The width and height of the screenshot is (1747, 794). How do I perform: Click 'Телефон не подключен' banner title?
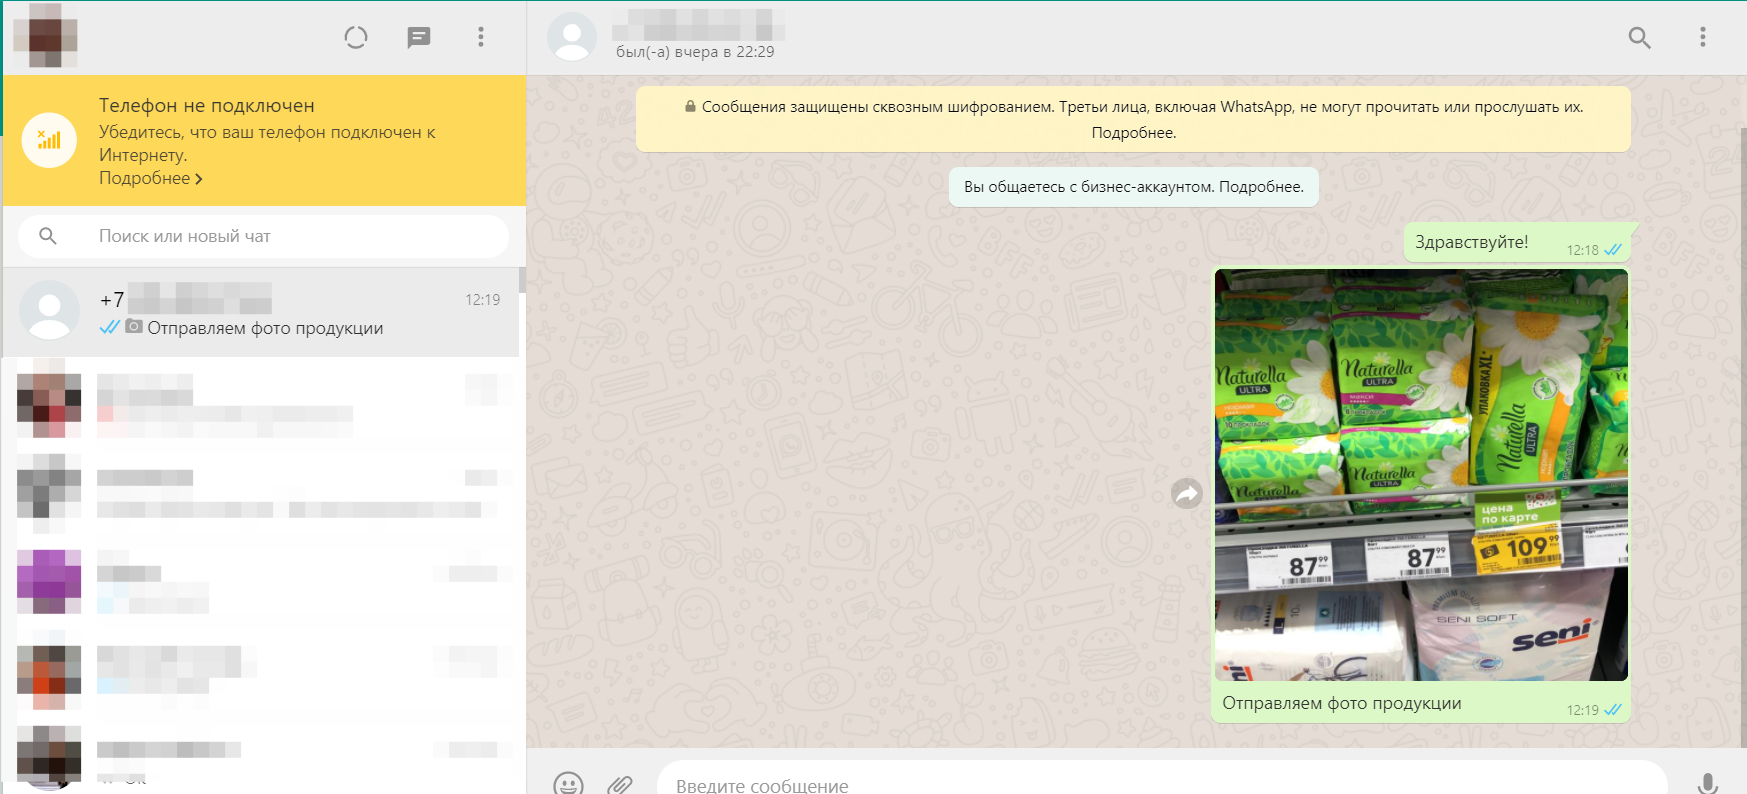[206, 105]
